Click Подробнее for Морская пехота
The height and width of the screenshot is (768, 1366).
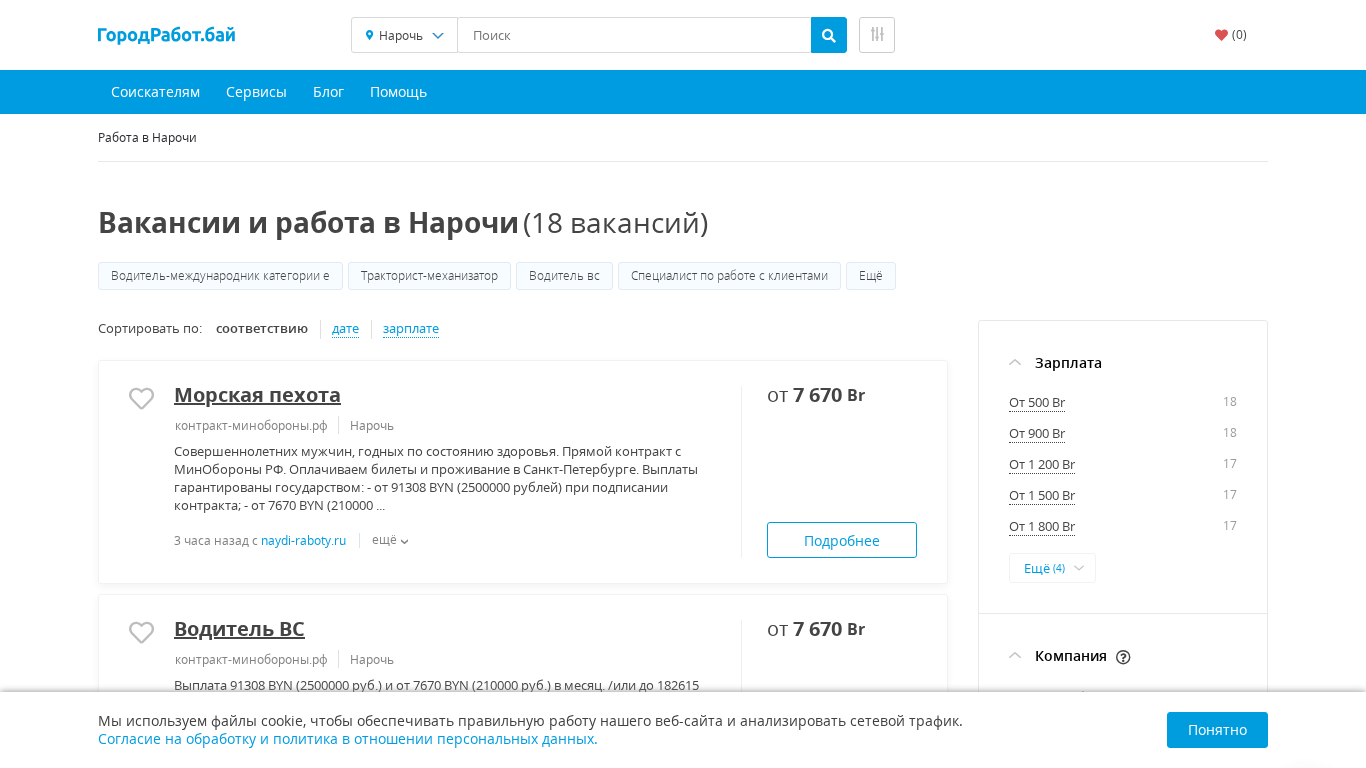(842, 540)
